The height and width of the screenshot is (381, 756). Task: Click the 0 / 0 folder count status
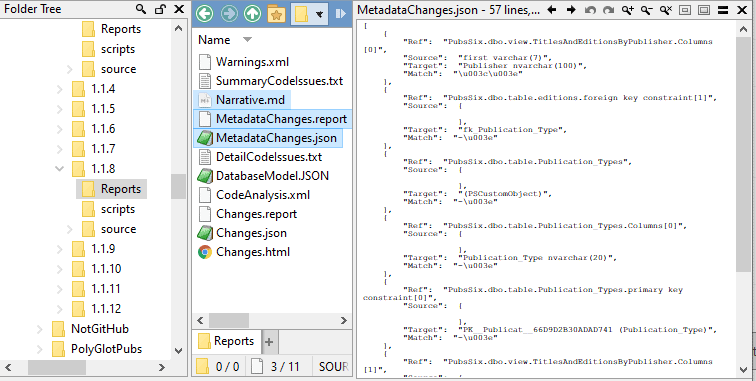(218, 367)
